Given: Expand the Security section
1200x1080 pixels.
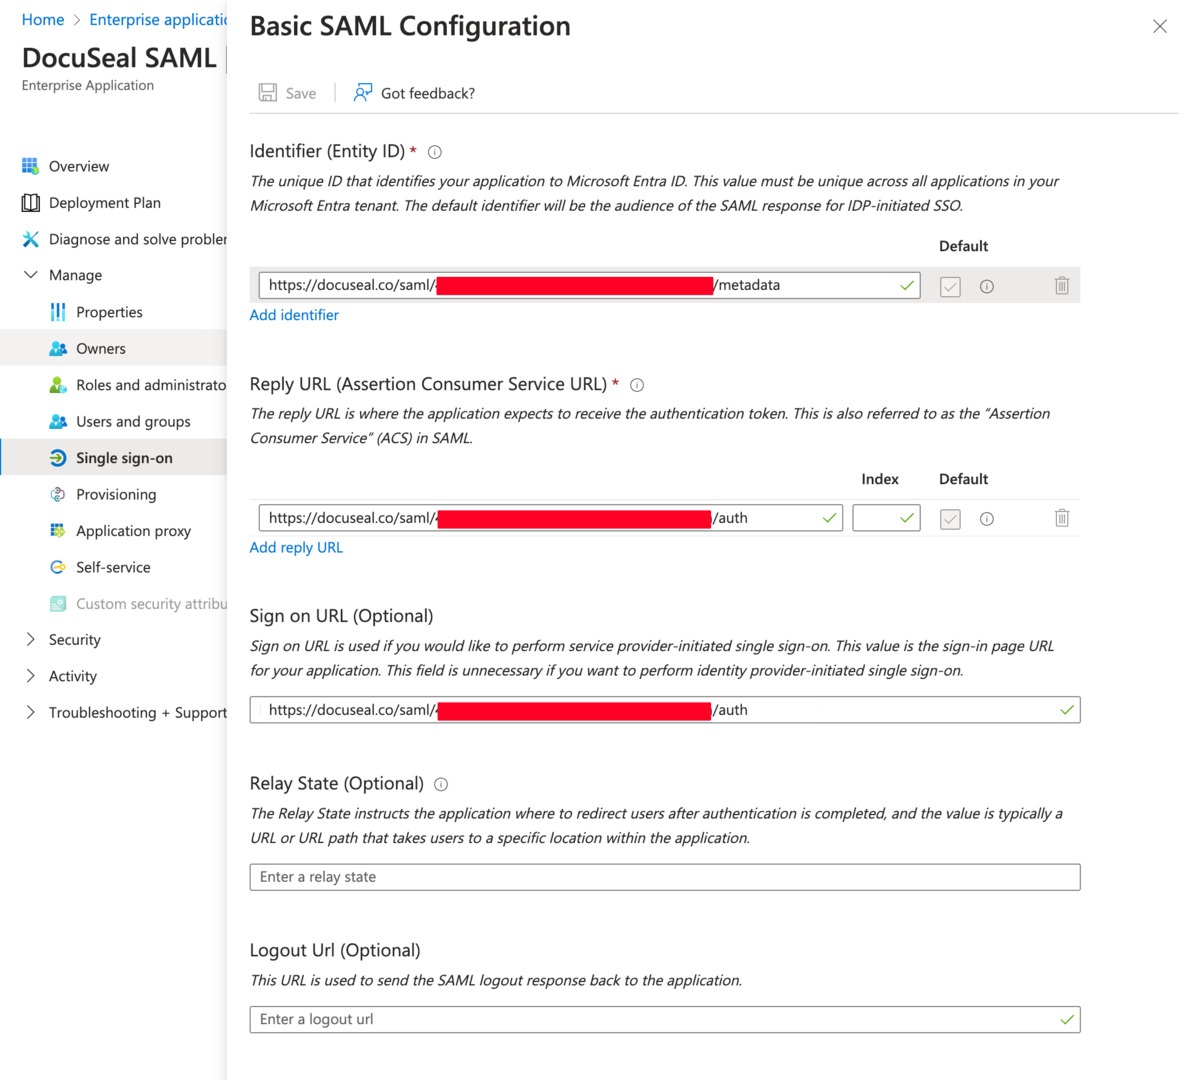Looking at the screenshot, I should tap(30, 639).
